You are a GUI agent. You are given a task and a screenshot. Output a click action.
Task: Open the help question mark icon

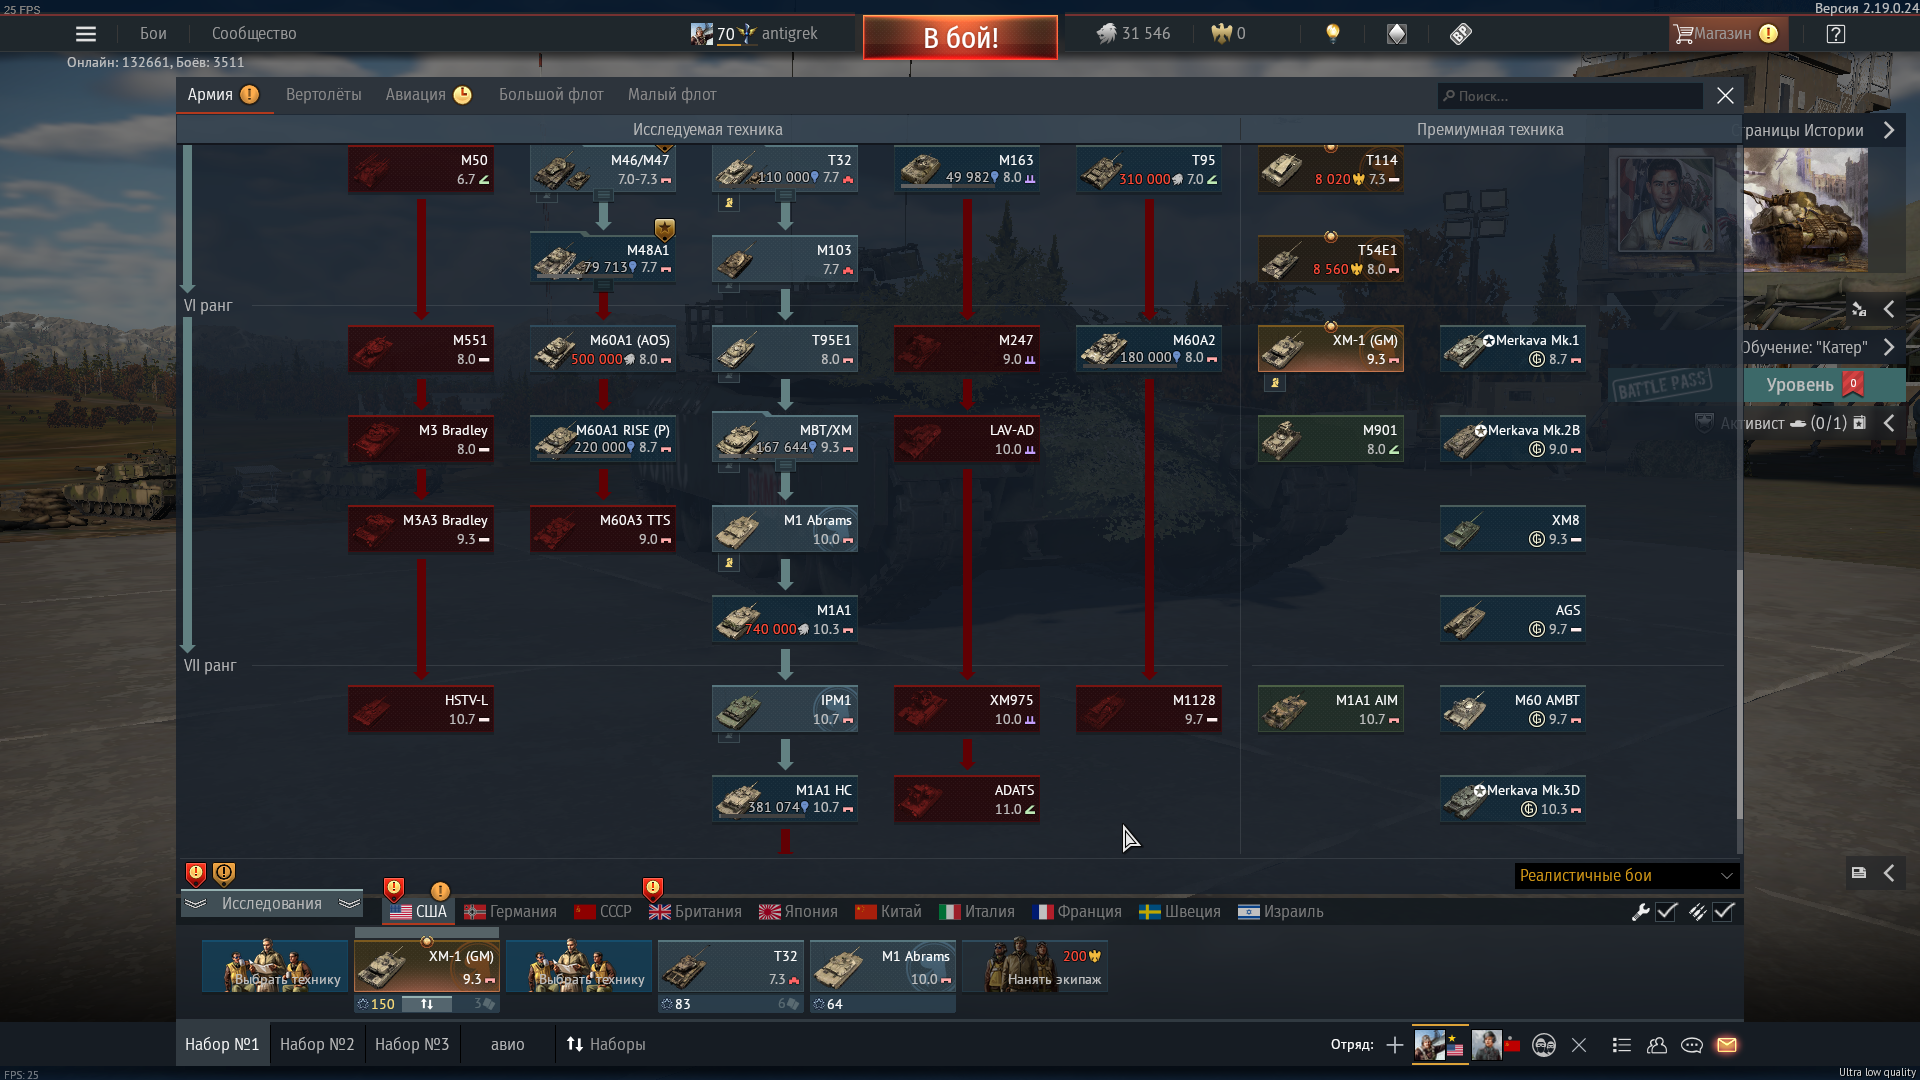click(x=1836, y=34)
